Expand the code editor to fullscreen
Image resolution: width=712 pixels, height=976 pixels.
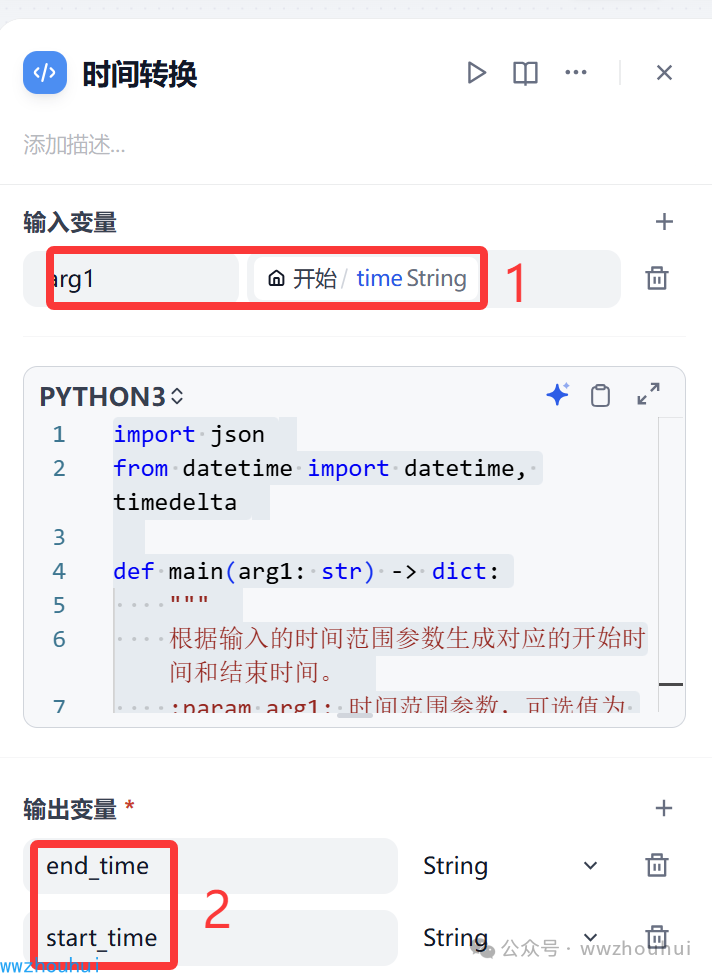[x=648, y=394]
